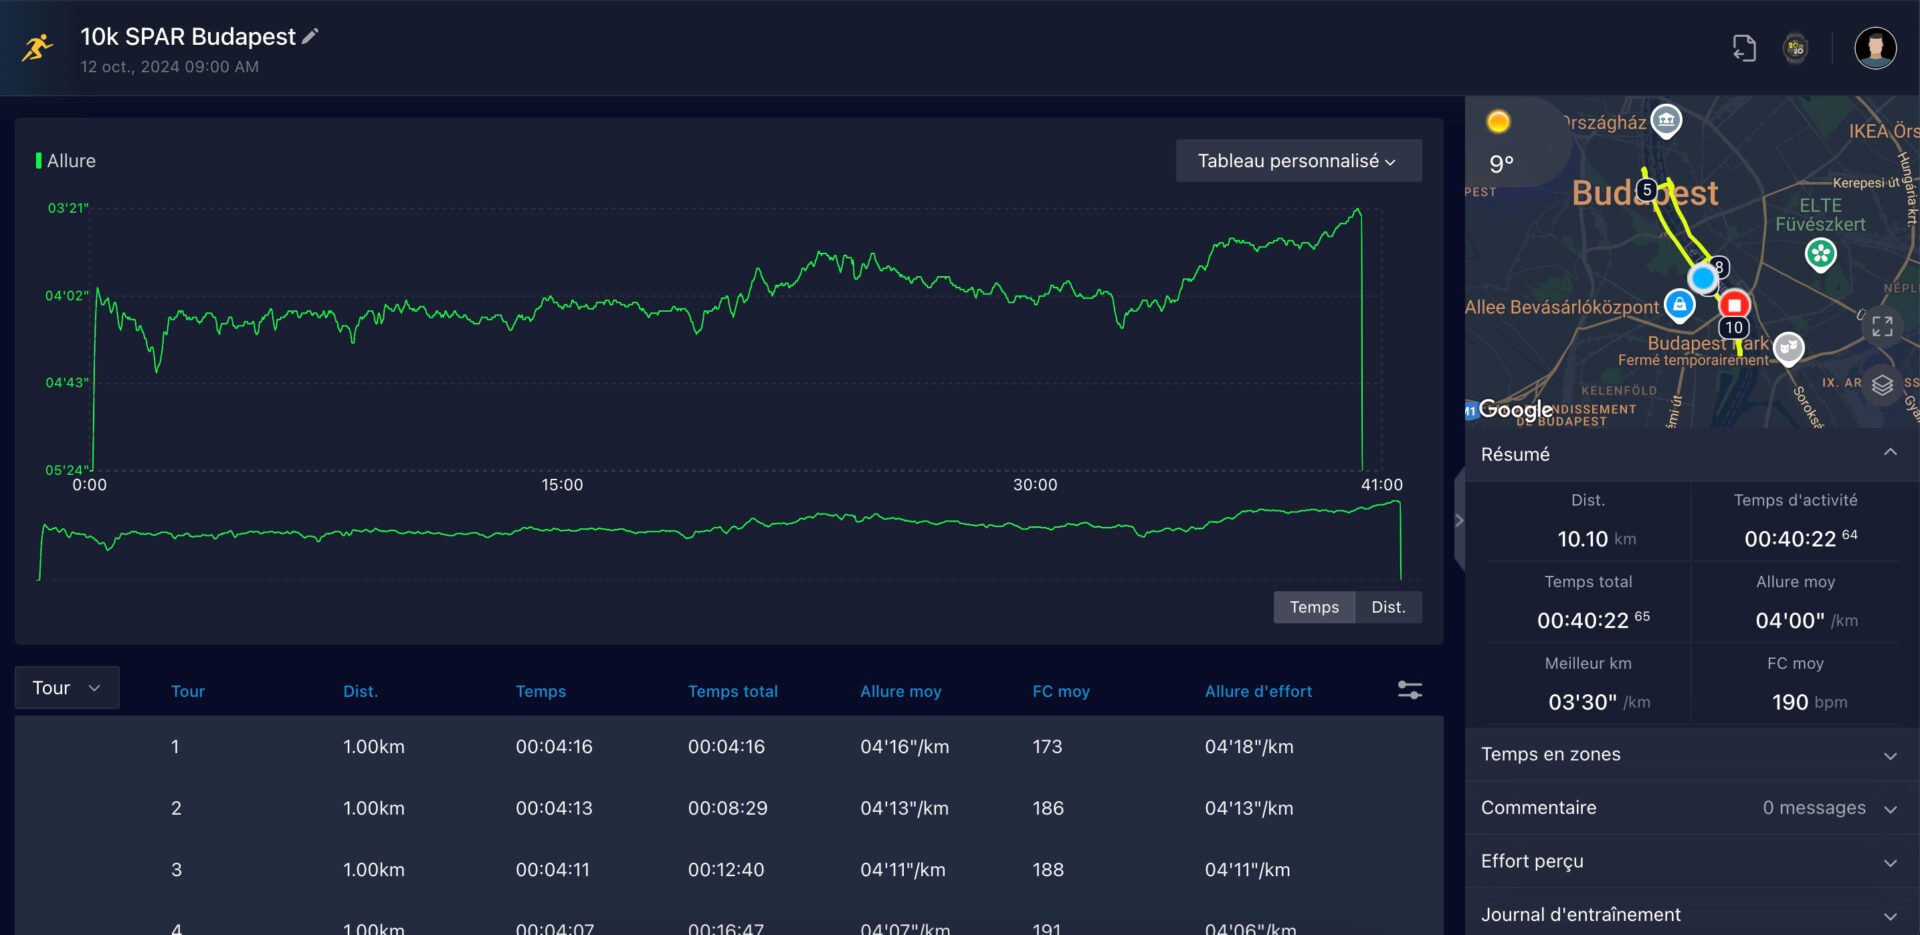Click the Allee shopping center blue pin
The height and width of the screenshot is (935, 1920).
(x=1679, y=305)
